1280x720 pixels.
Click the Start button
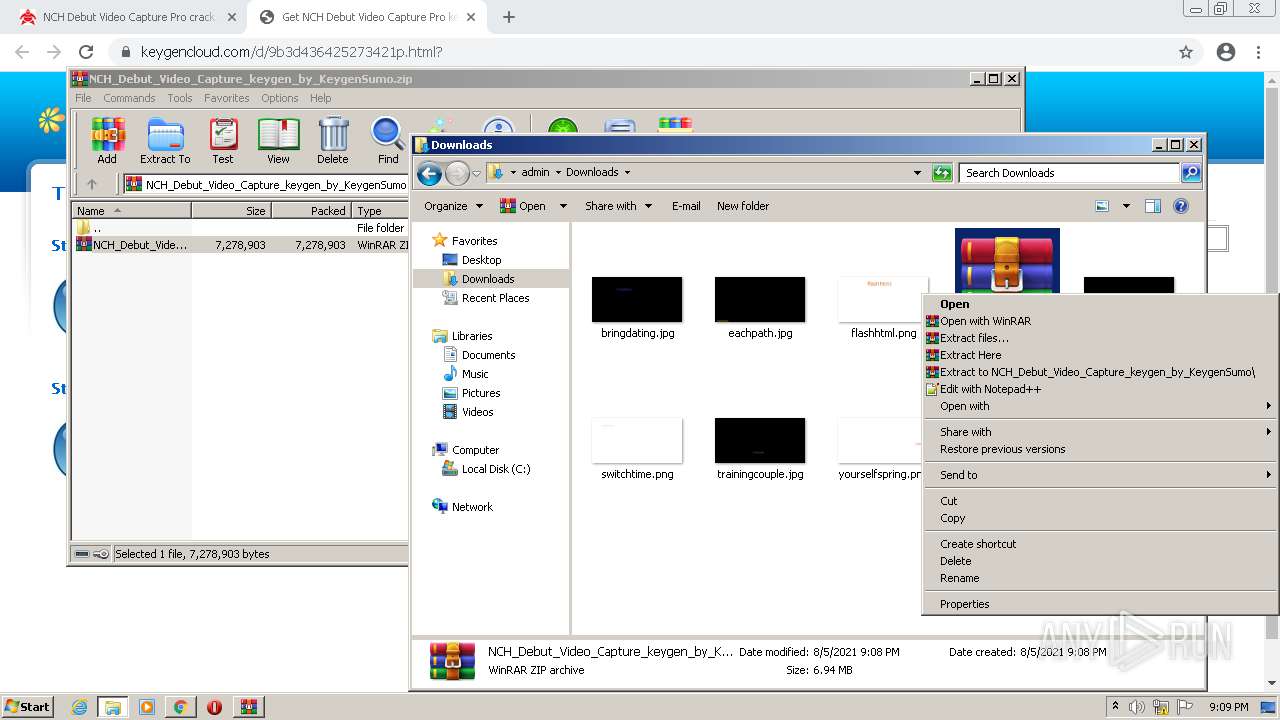pyautogui.click(x=28, y=707)
